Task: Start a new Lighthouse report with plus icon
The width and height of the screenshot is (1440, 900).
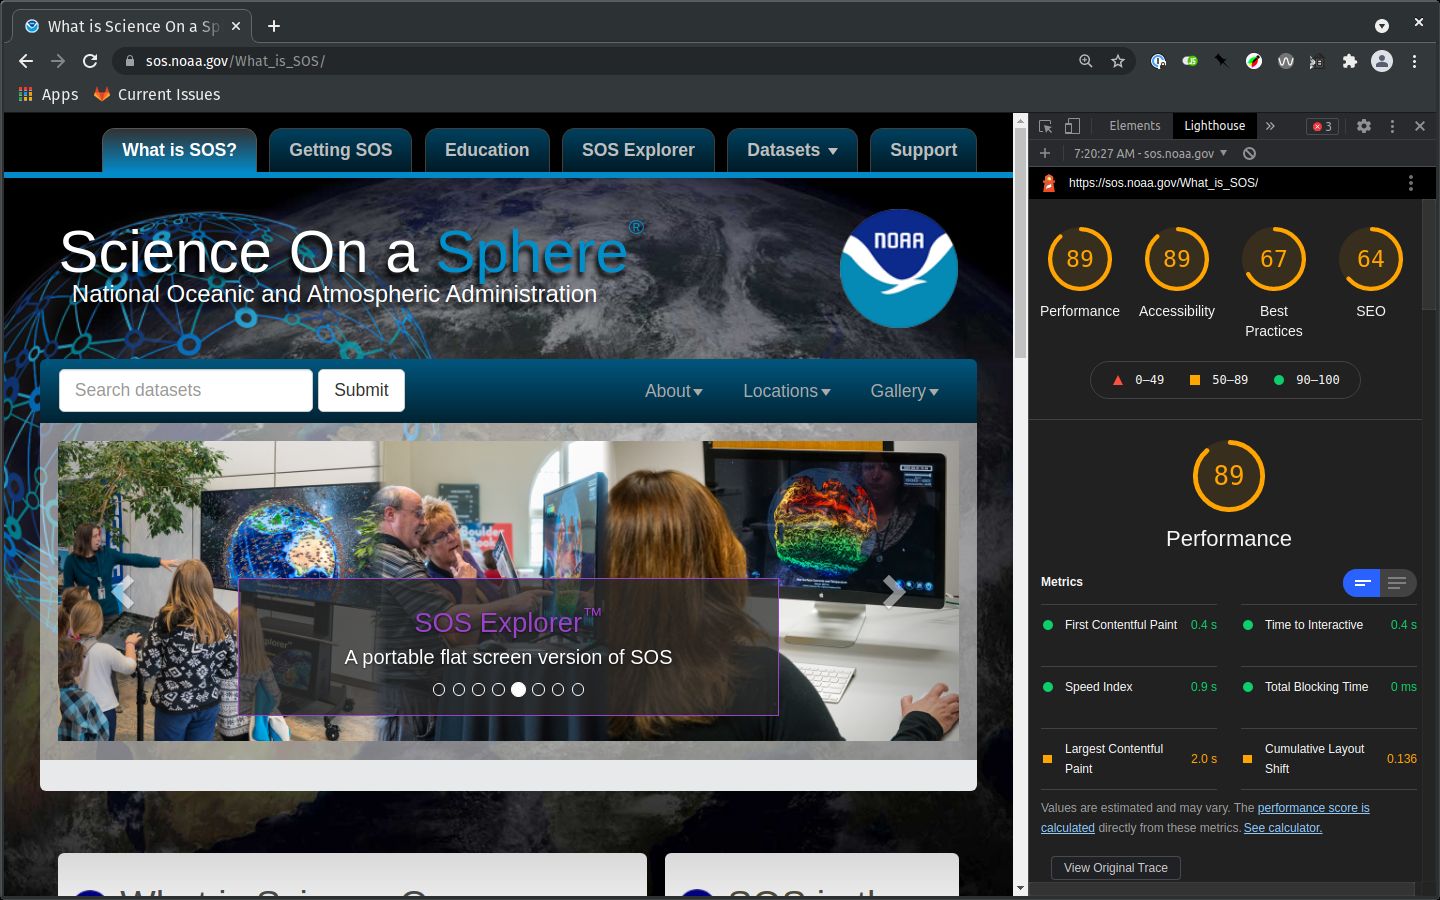Action: click(x=1045, y=153)
